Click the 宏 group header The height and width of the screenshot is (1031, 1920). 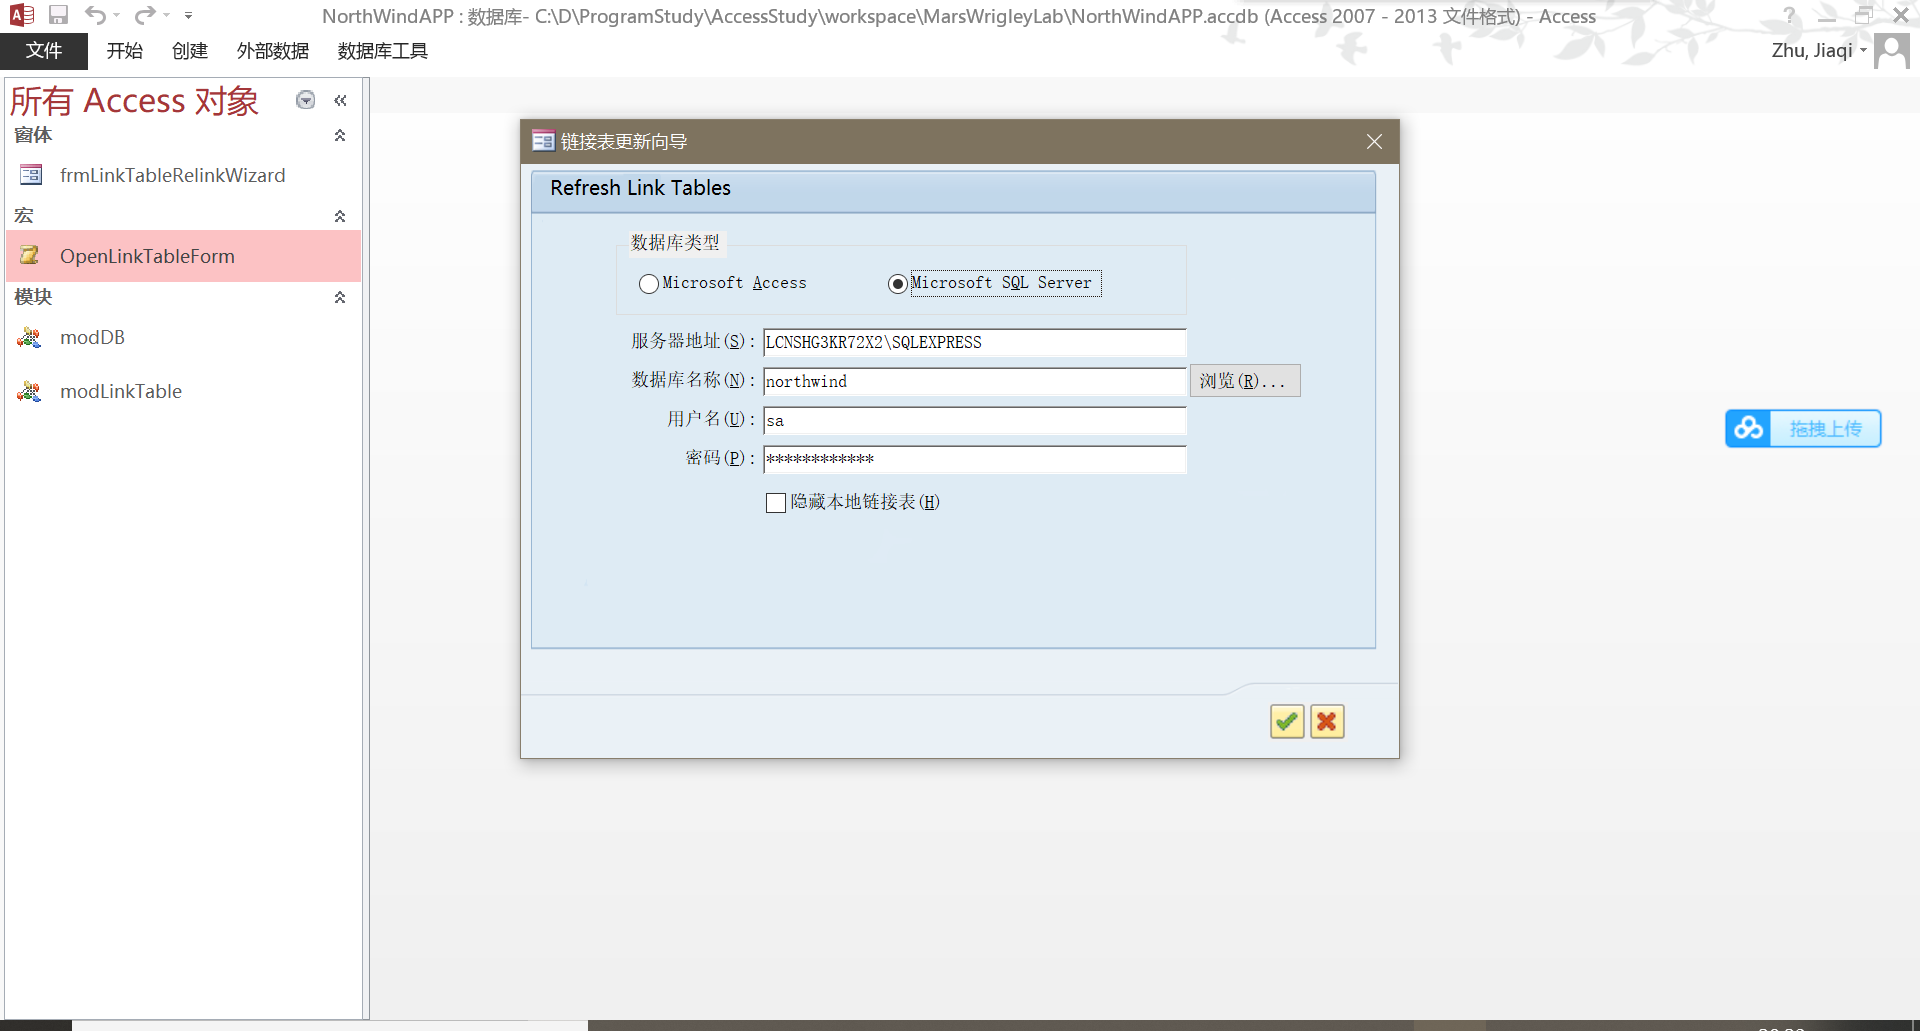pos(24,216)
